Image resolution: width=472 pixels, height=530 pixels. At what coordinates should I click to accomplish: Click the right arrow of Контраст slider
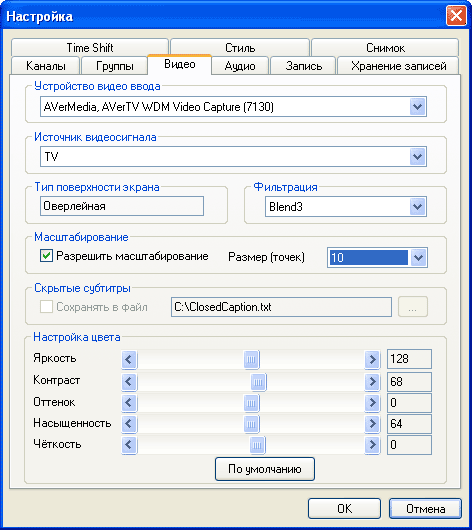(x=372, y=382)
